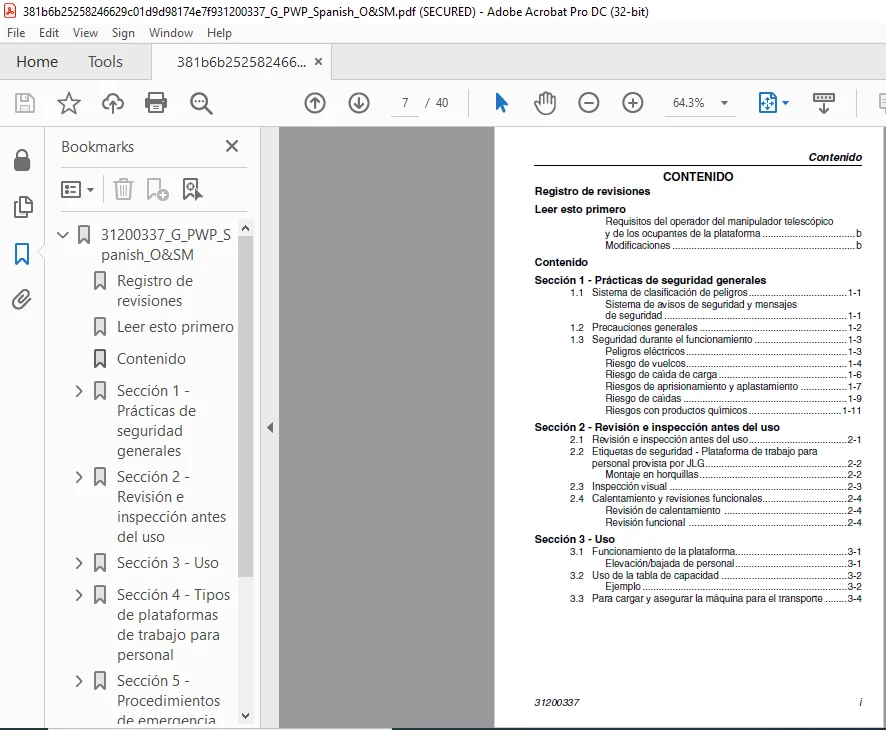The image size is (886, 730).
Task: Expand Sección 5 bookmark
Action: [x=79, y=681]
